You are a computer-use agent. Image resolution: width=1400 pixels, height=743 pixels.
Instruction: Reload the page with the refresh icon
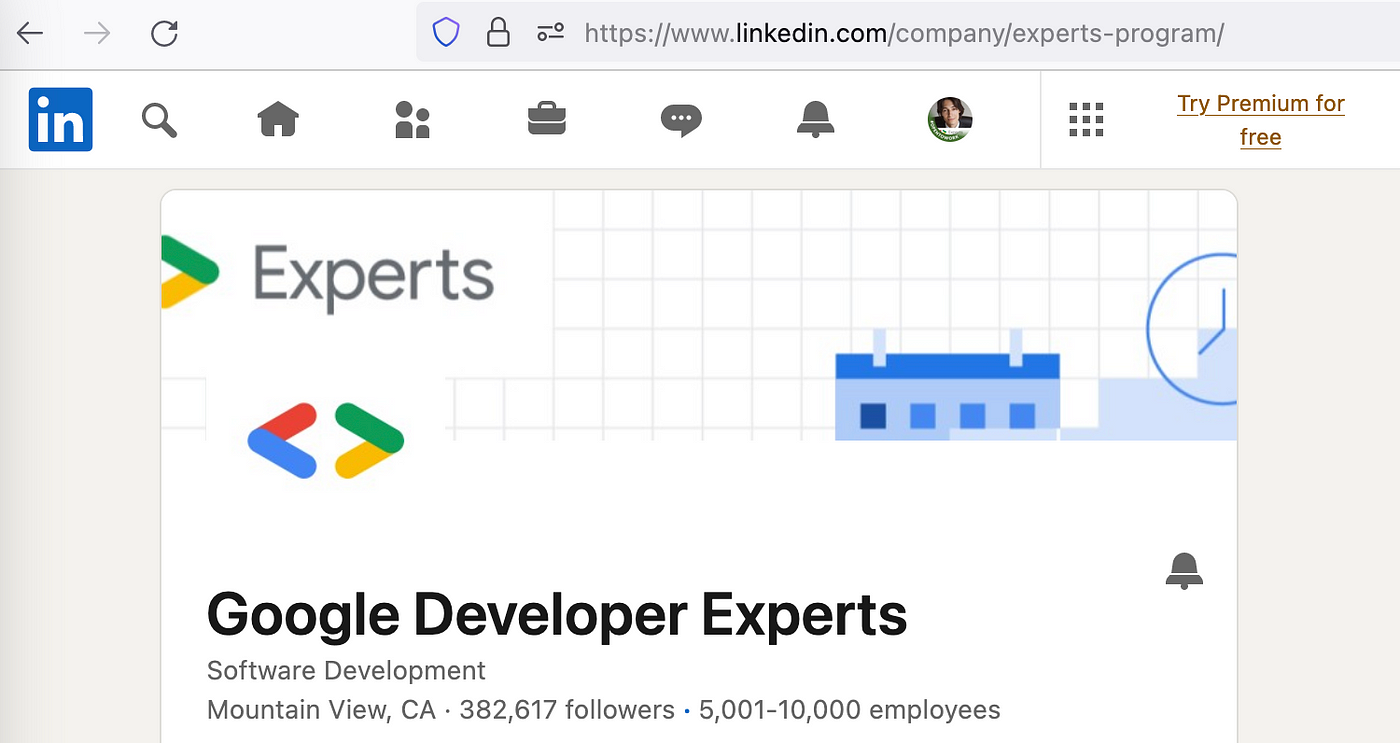(164, 33)
